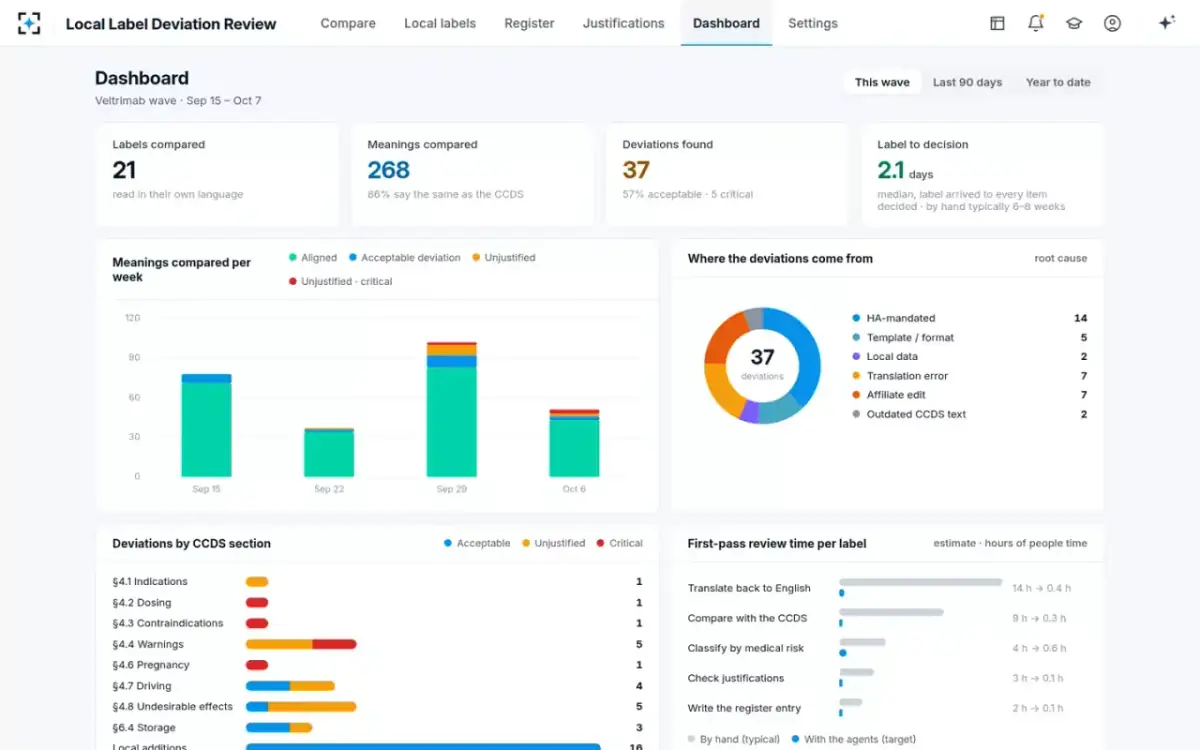Click the Sep 22 bar
1200x750 pixels.
pos(329,452)
